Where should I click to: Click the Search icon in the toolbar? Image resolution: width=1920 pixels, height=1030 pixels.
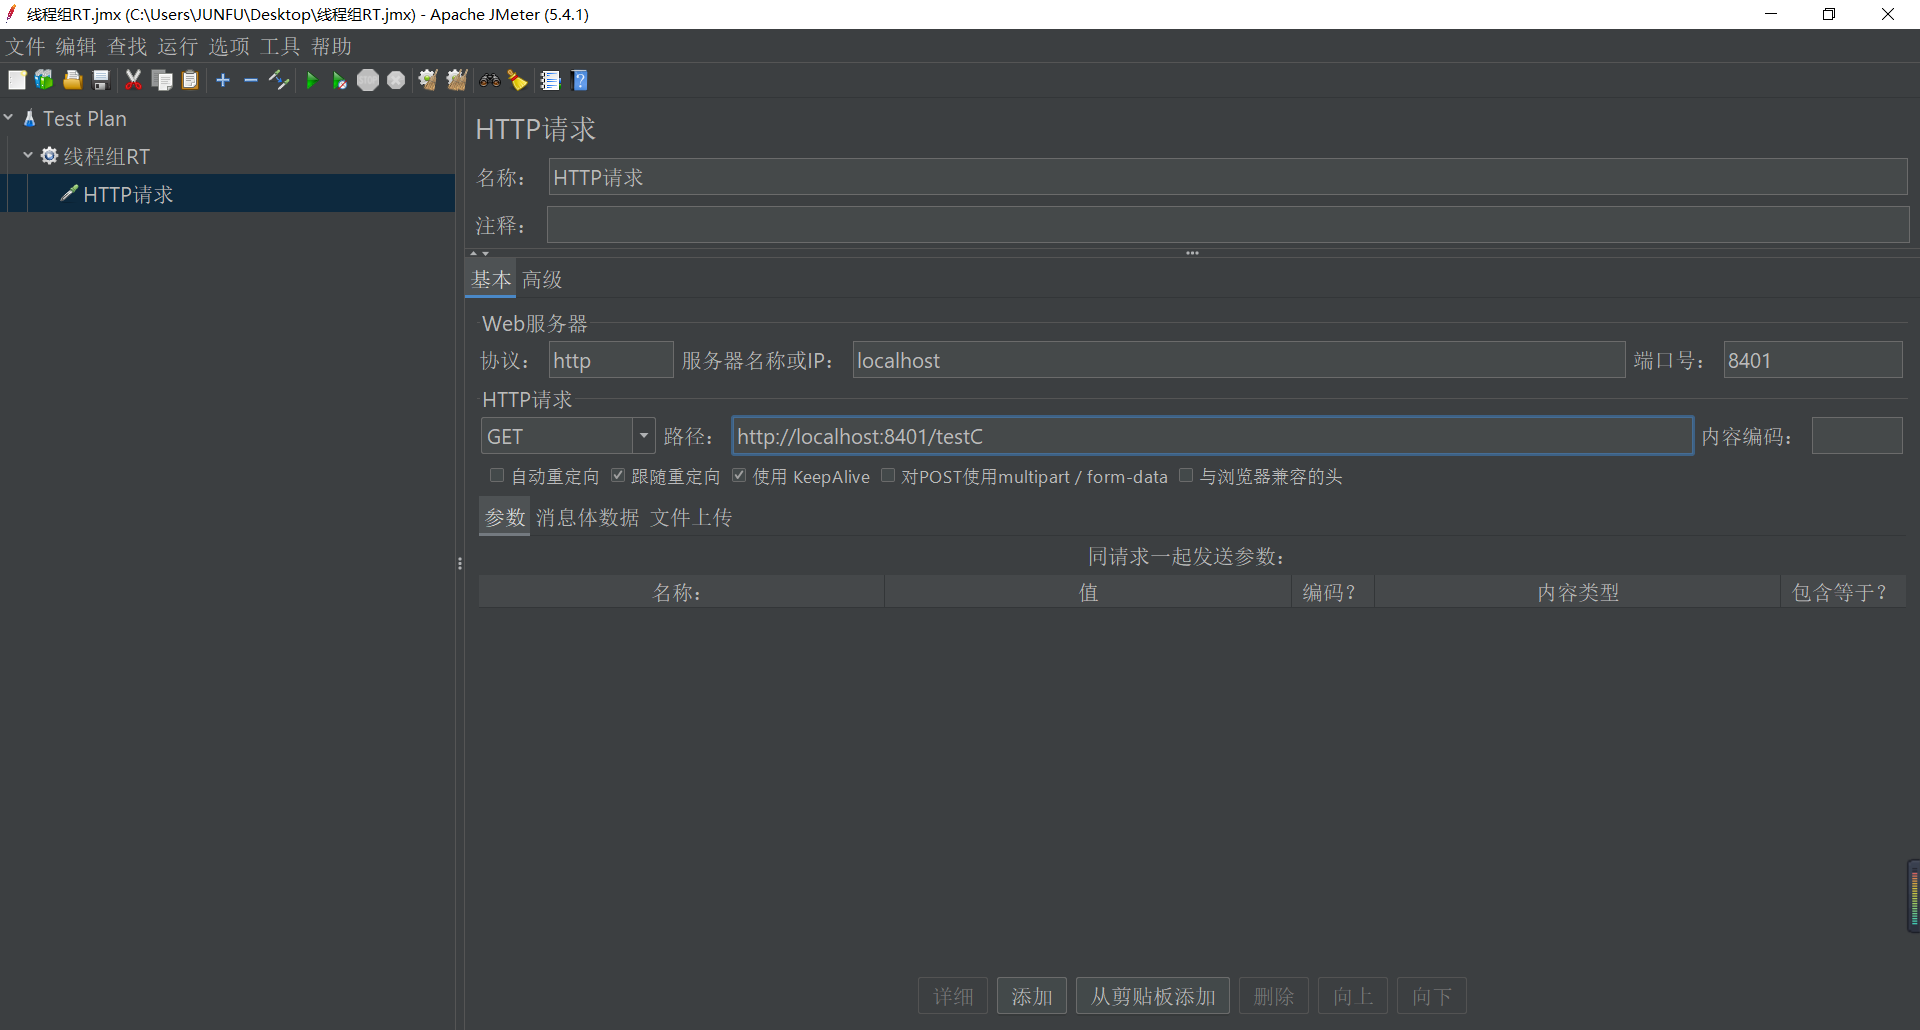point(489,80)
